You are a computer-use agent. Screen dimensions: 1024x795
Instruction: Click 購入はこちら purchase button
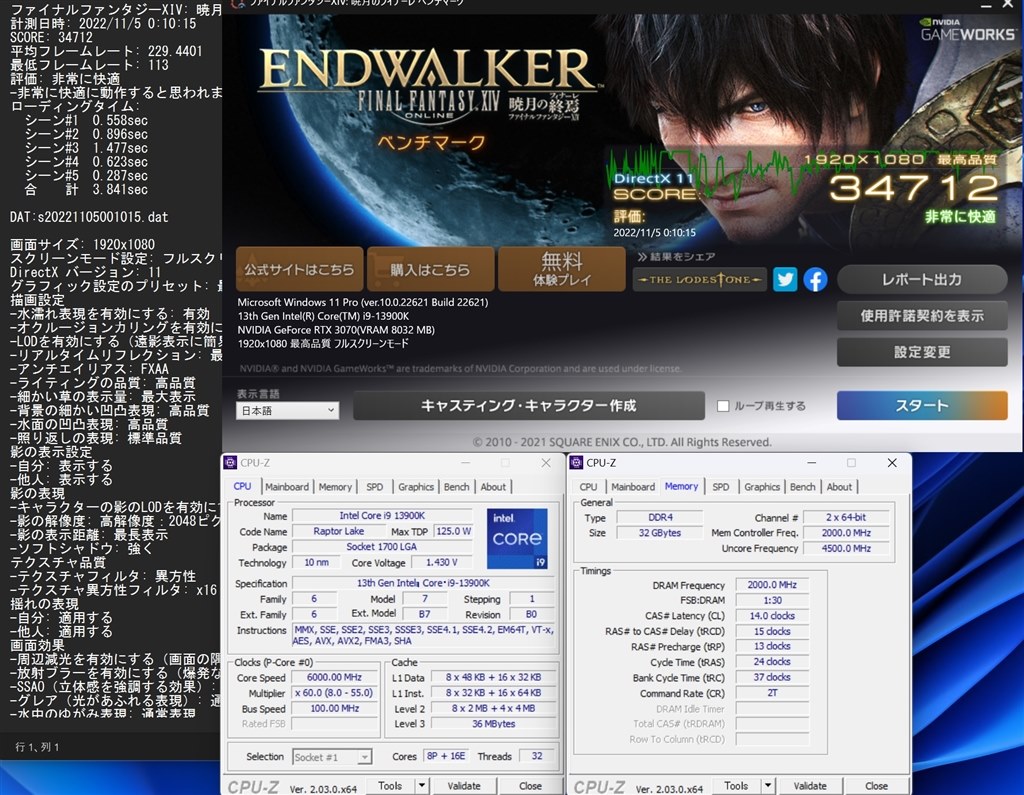[430, 268]
